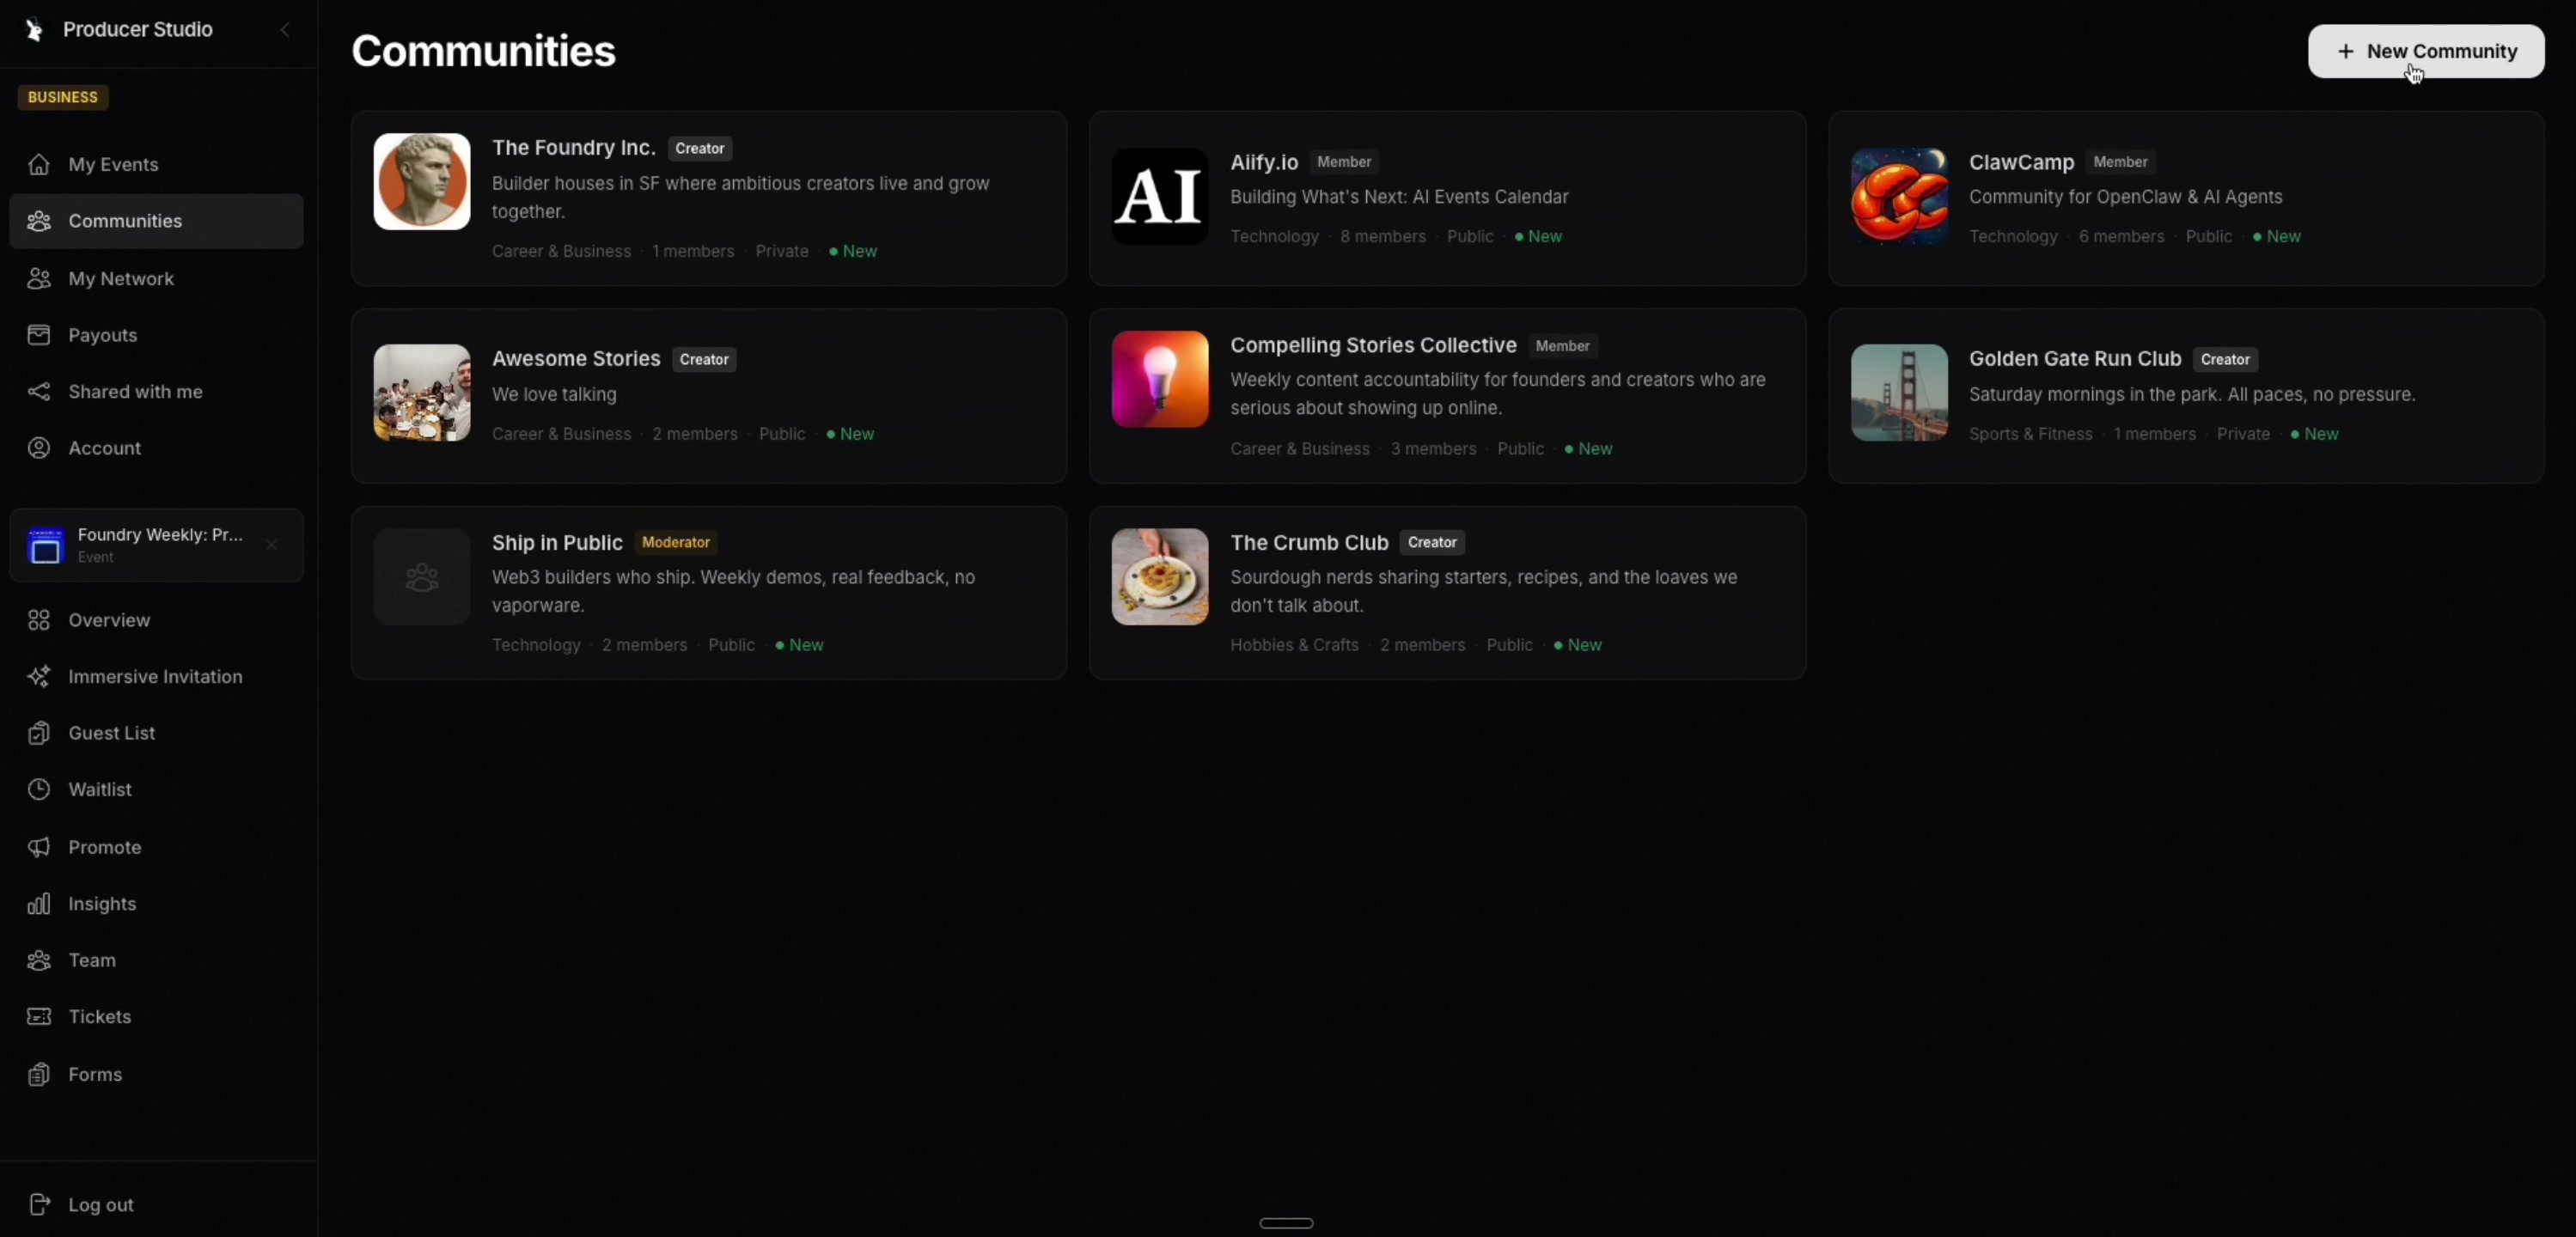Image resolution: width=2576 pixels, height=1237 pixels.
Task: Click The Foundry Inc. statue thumbnail
Action: coord(422,182)
